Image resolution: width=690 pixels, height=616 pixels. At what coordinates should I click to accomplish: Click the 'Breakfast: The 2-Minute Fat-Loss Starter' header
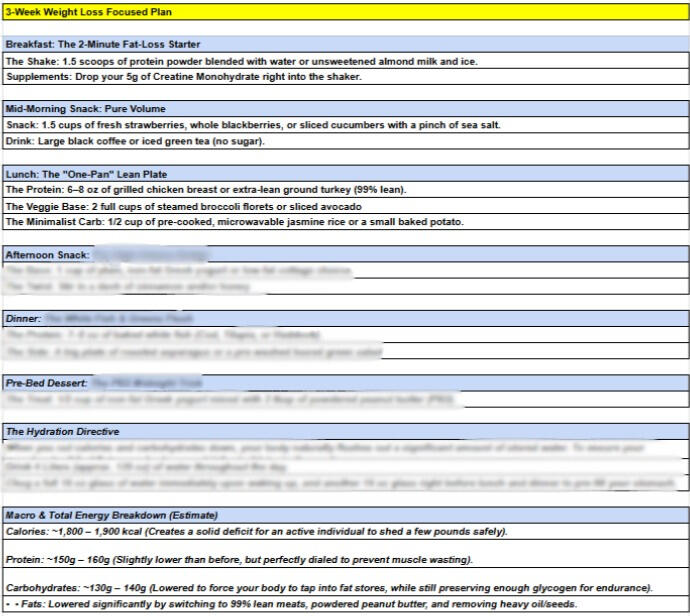tap(345, 44)
